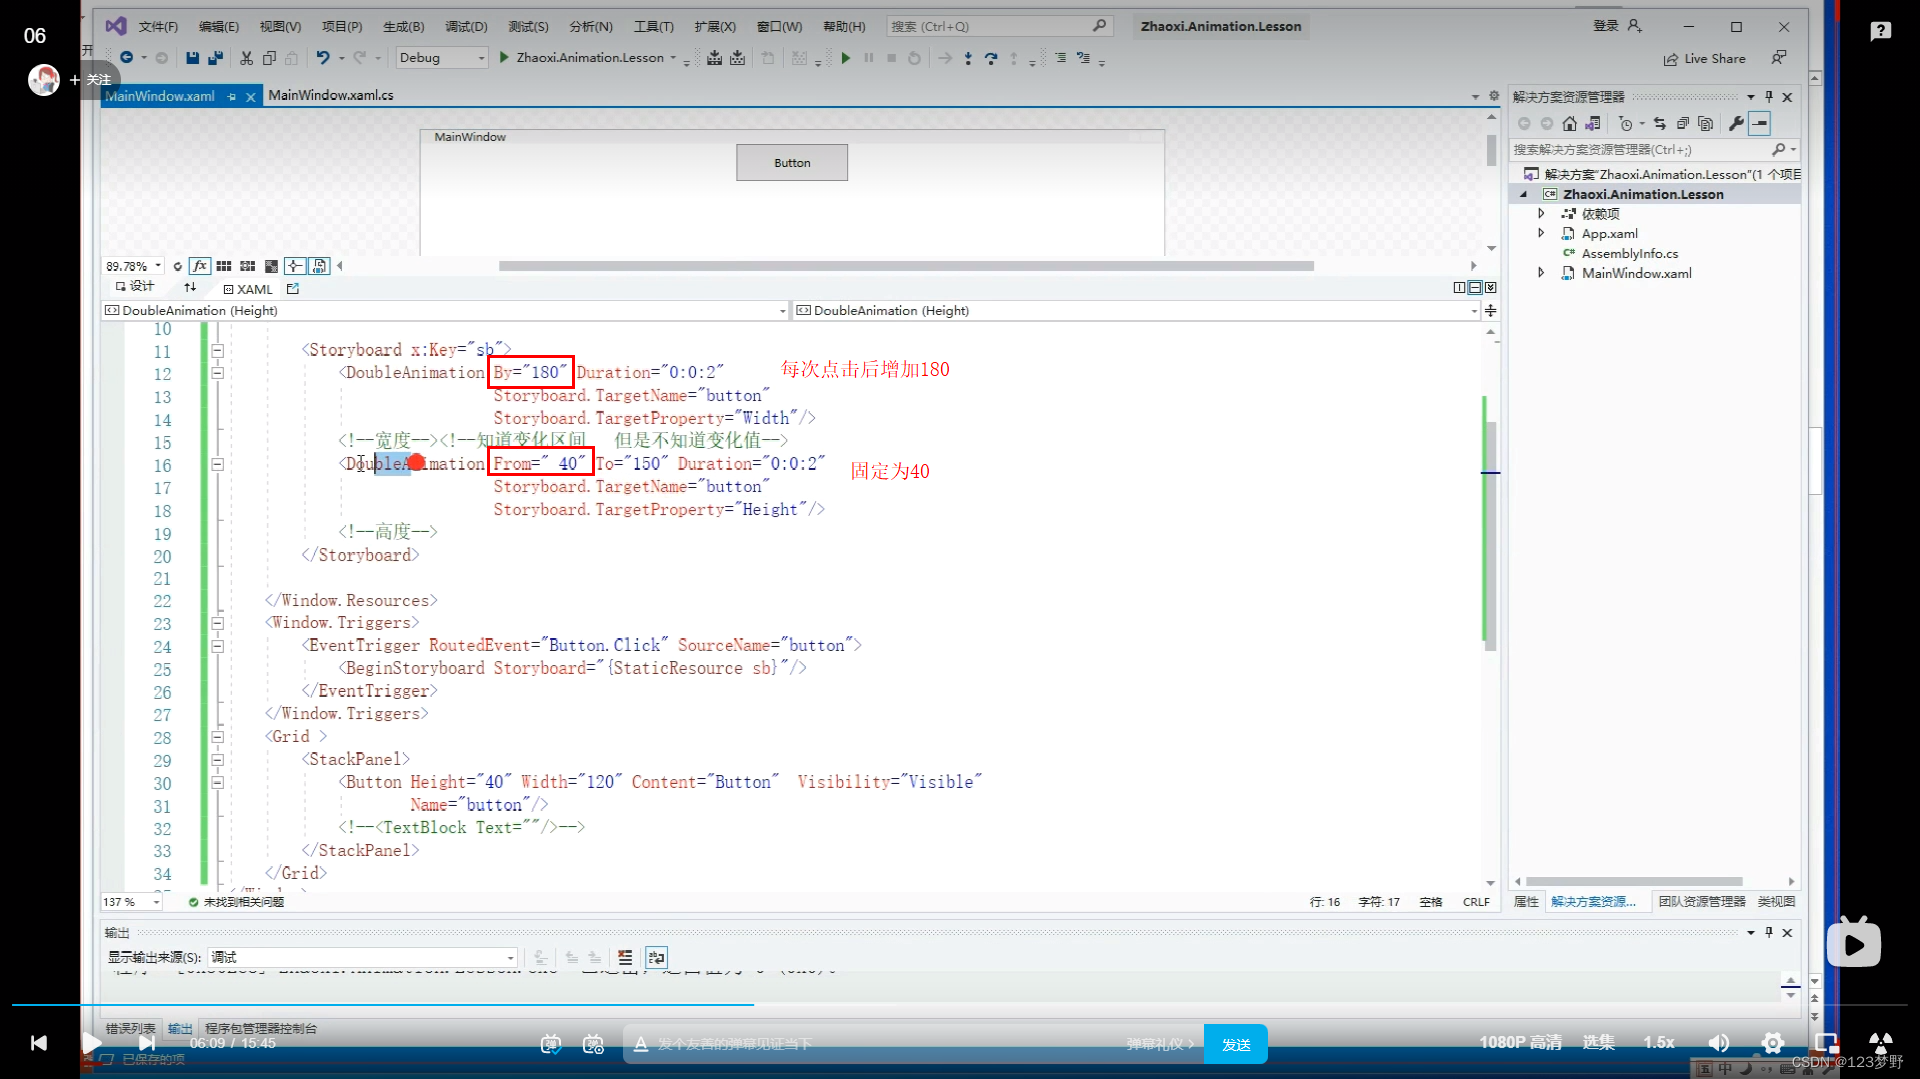Open the 调试(D) menu
The width and height of the screenshot is (1920, 1079).
[x=466, y=27]
